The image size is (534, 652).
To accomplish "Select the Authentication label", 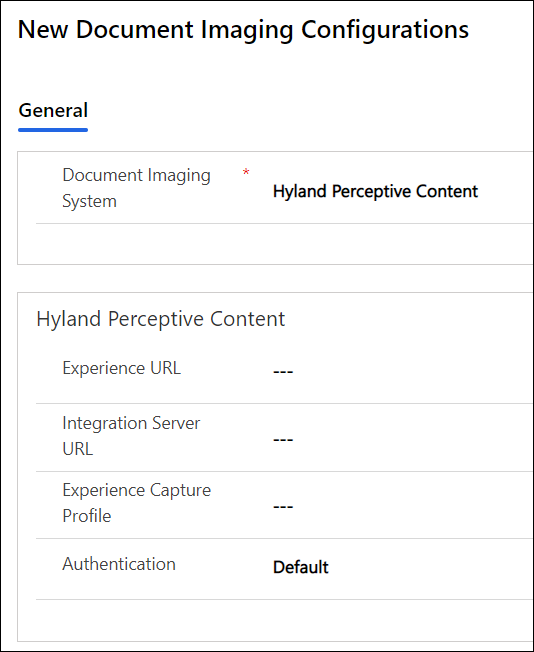I will pos(119,564).
